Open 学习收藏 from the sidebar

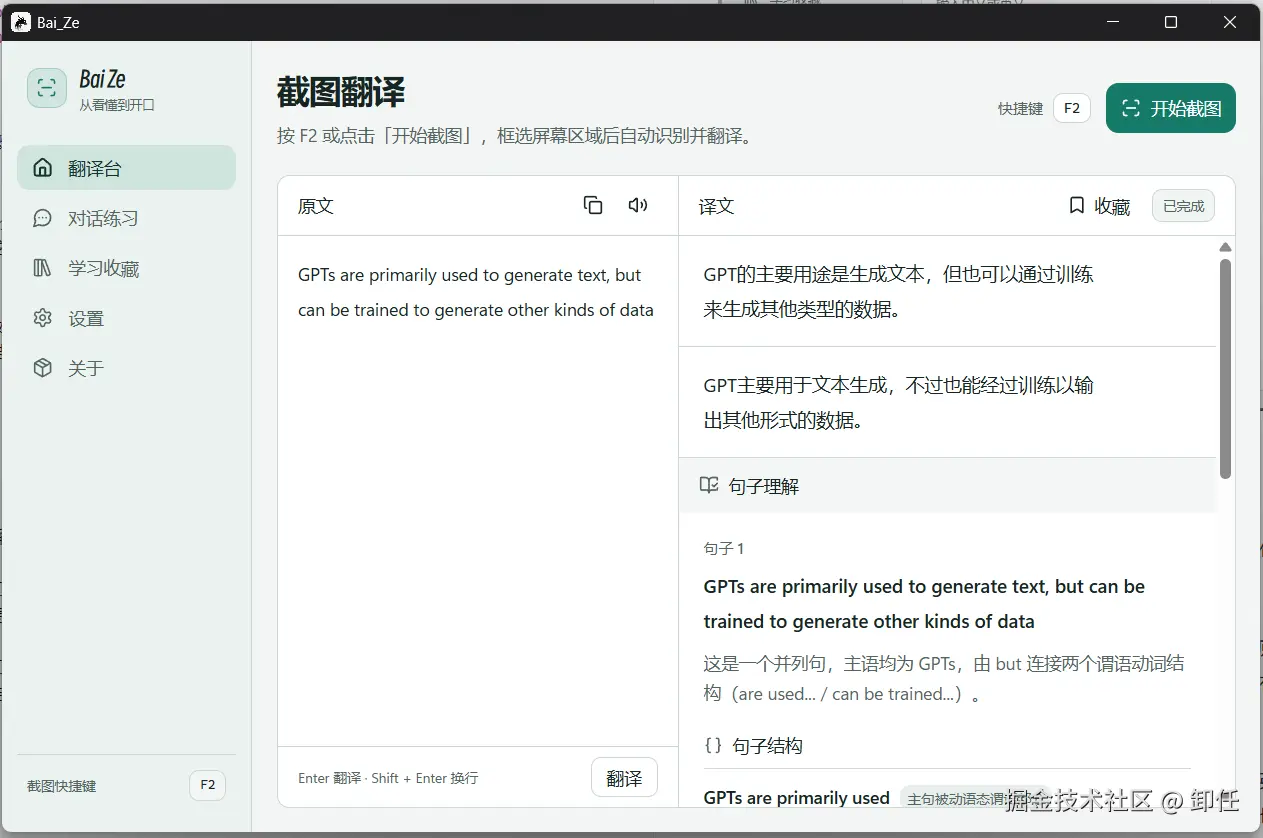[126, 268]
